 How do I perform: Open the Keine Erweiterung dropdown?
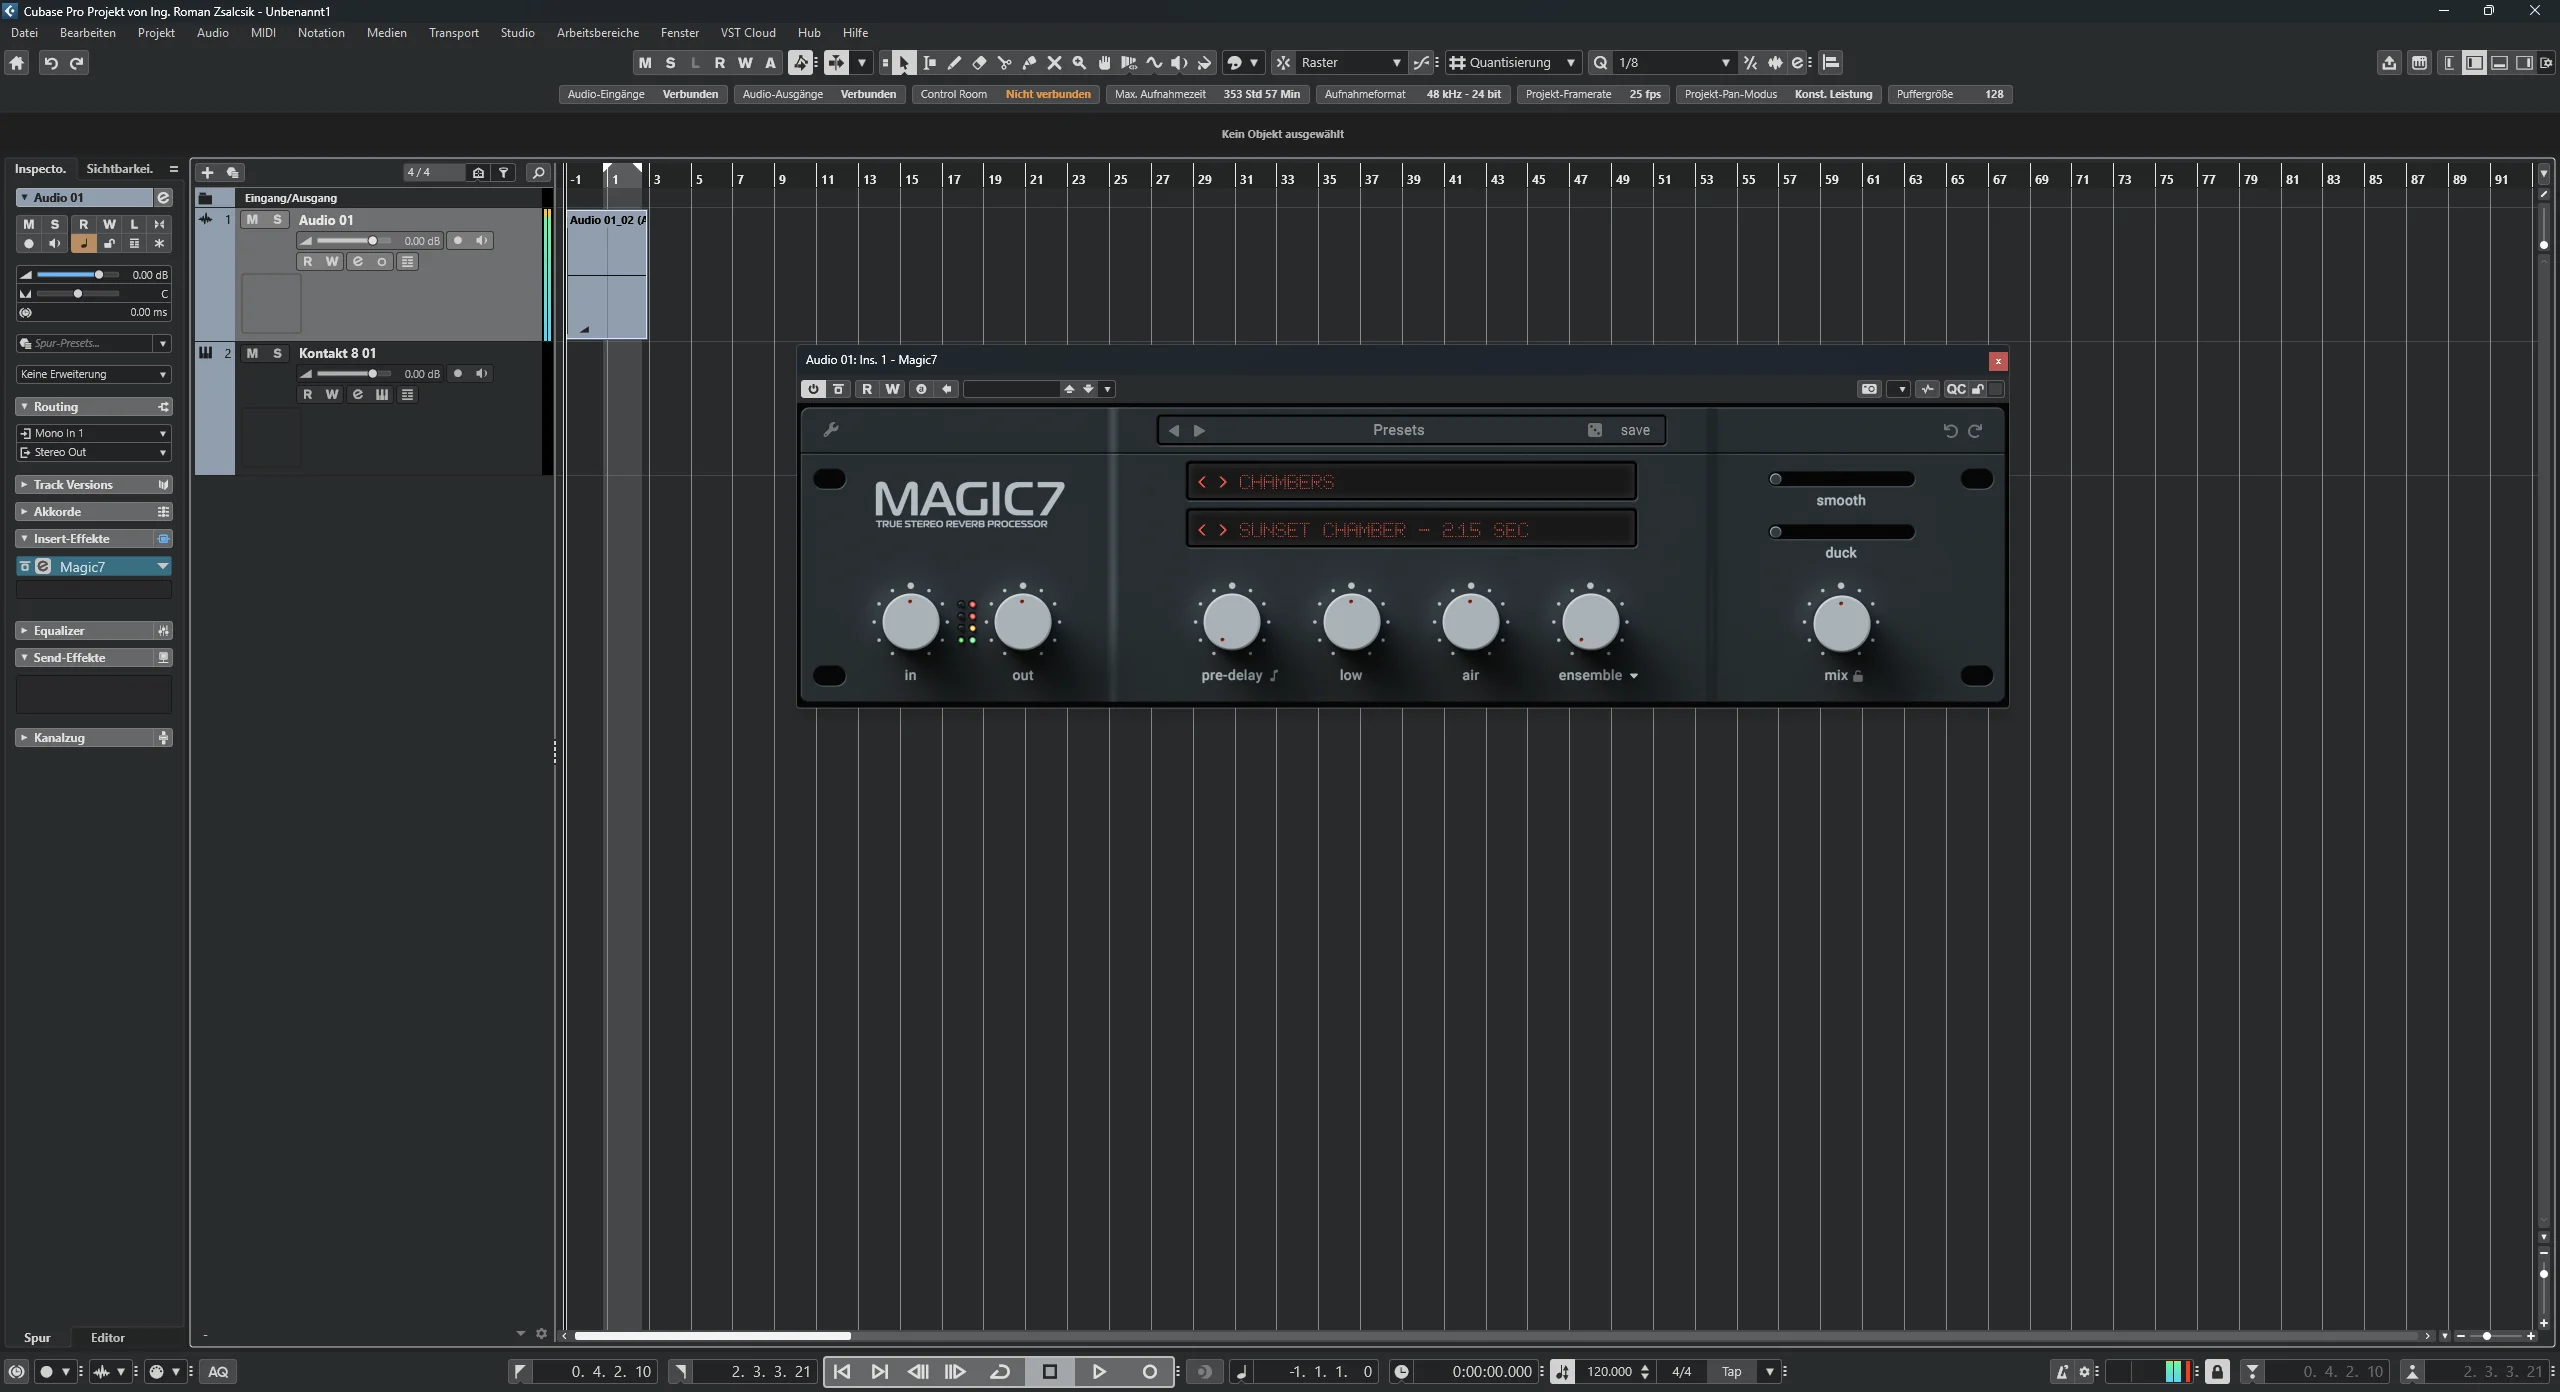click(x=94, y=374)
